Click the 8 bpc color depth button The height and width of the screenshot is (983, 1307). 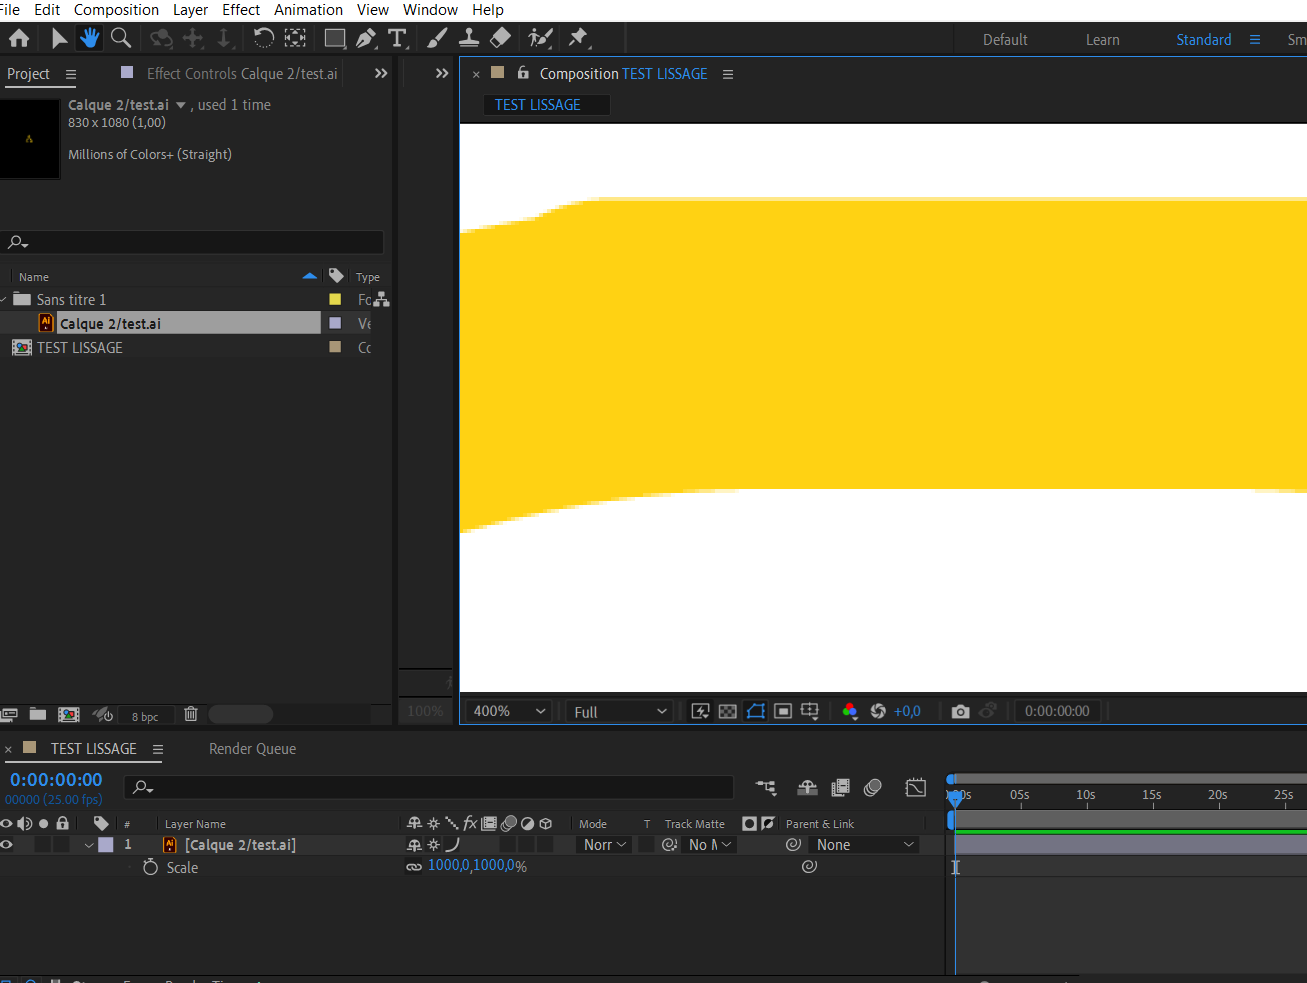(x=145, y=716)
